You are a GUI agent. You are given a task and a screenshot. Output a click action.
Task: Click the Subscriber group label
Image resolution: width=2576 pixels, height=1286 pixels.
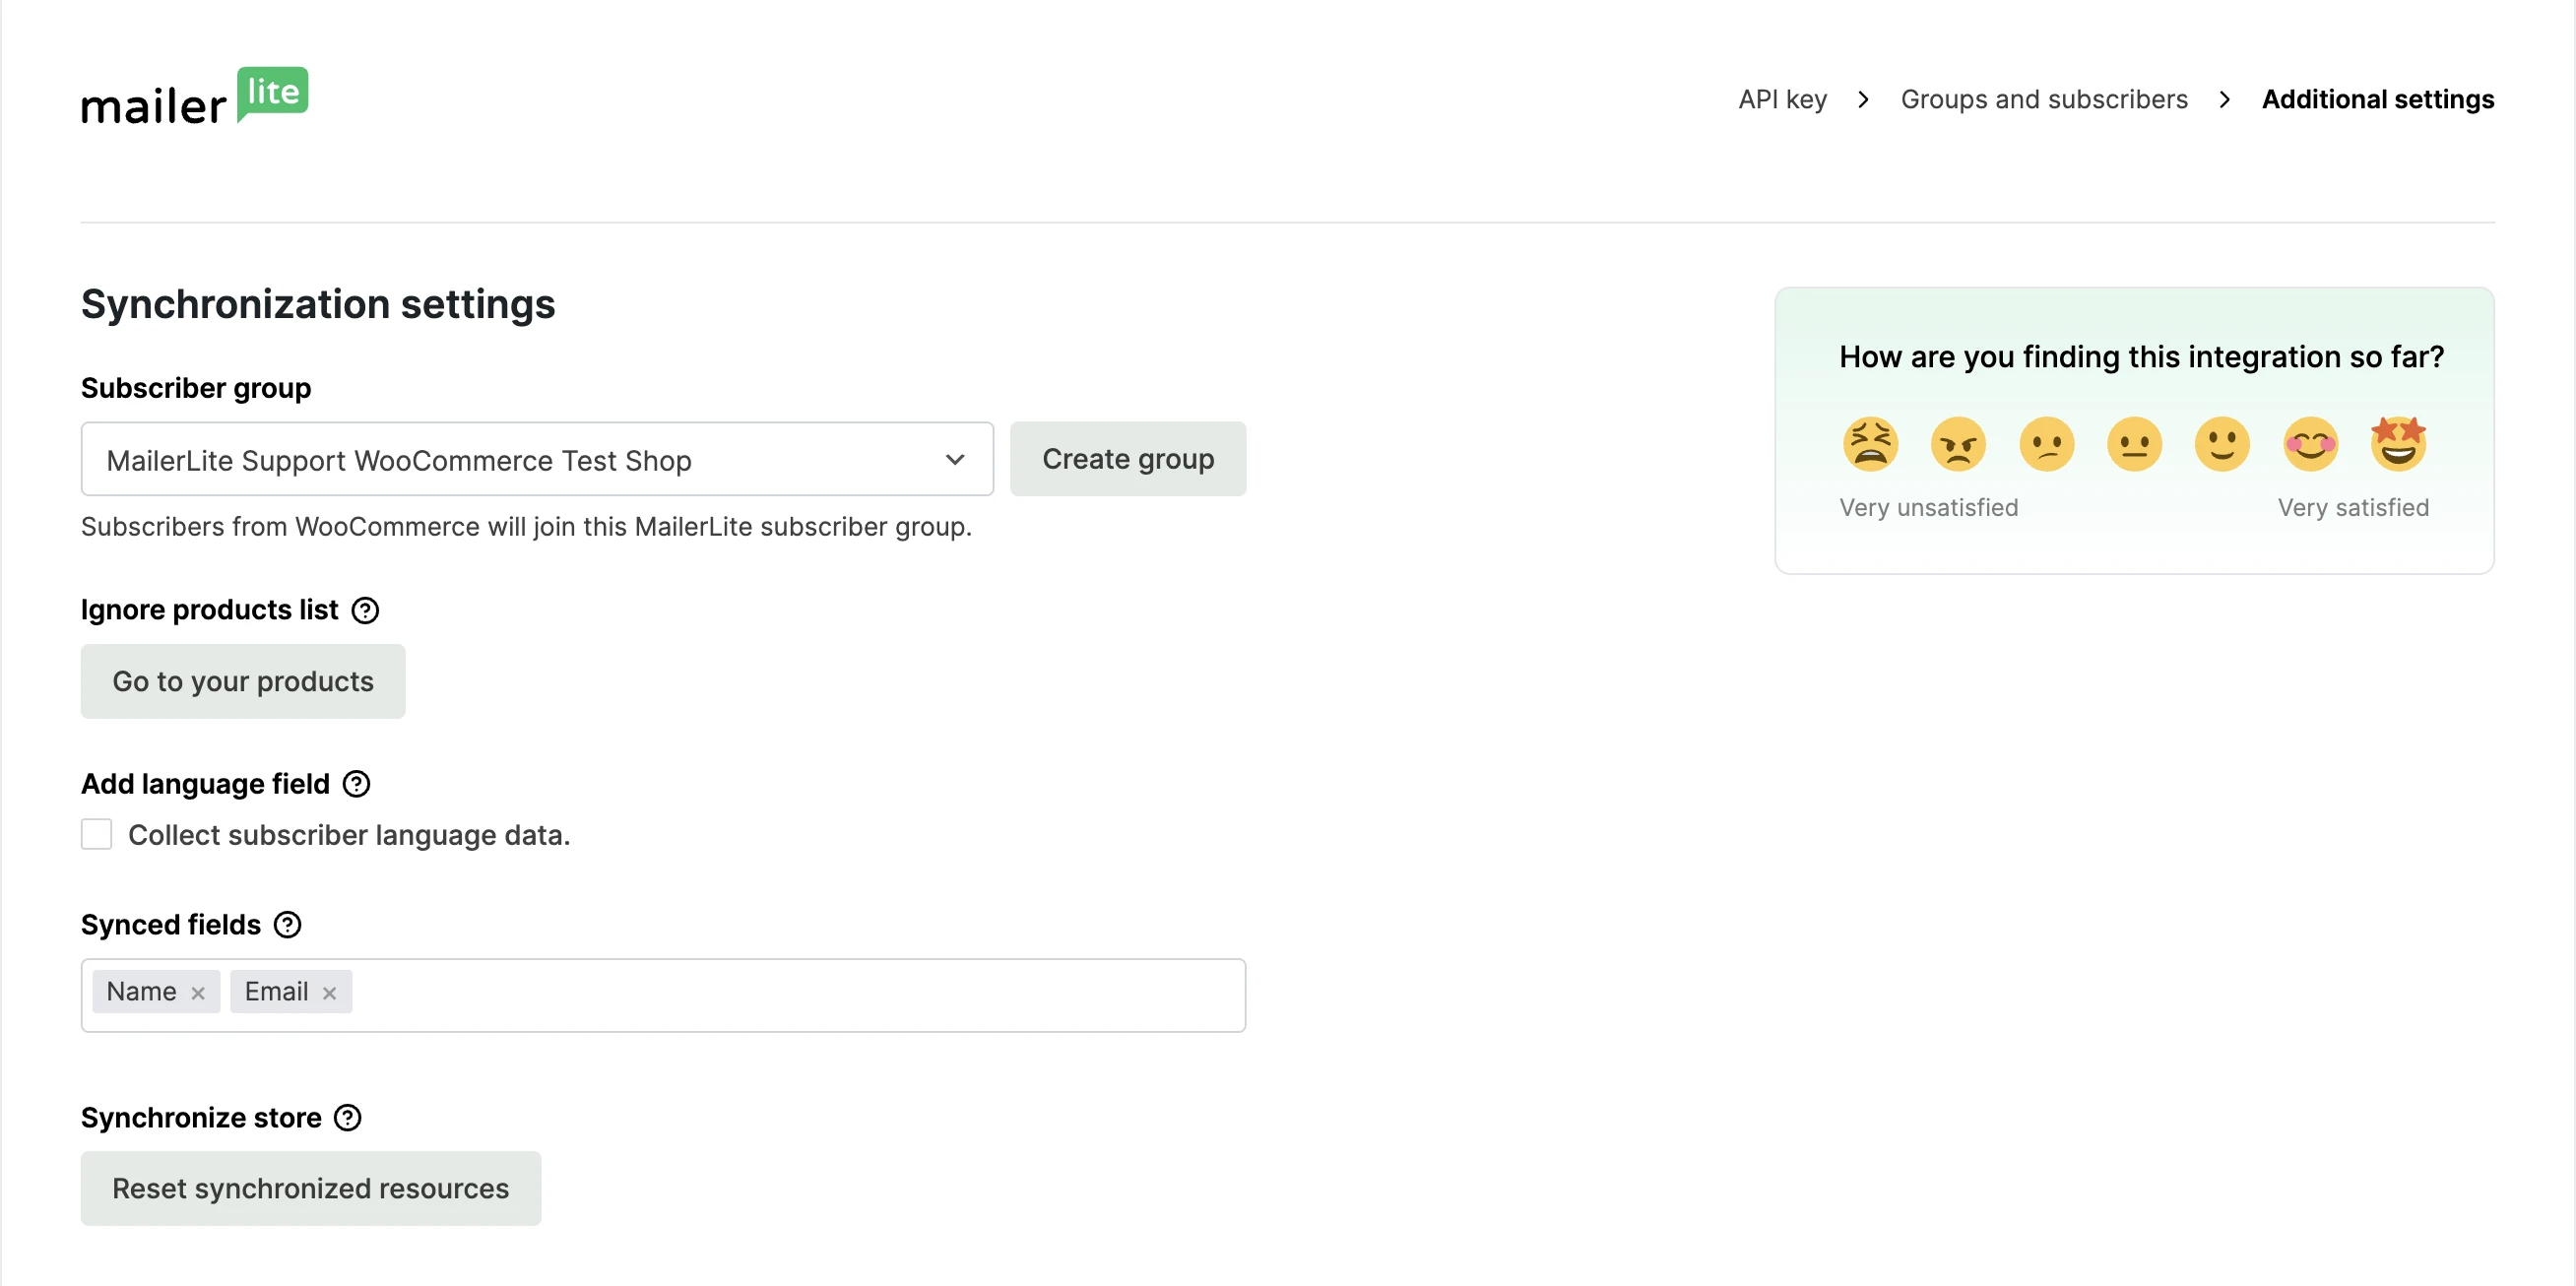click(196, 388)
